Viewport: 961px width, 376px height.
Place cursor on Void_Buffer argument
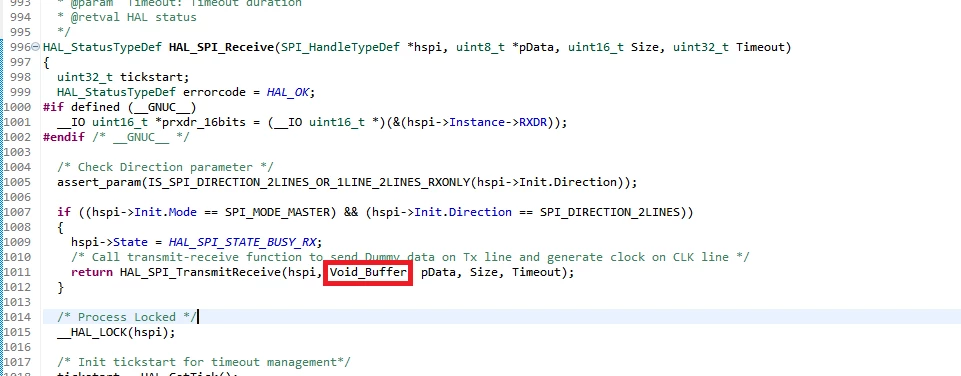(x=368, y=272)
